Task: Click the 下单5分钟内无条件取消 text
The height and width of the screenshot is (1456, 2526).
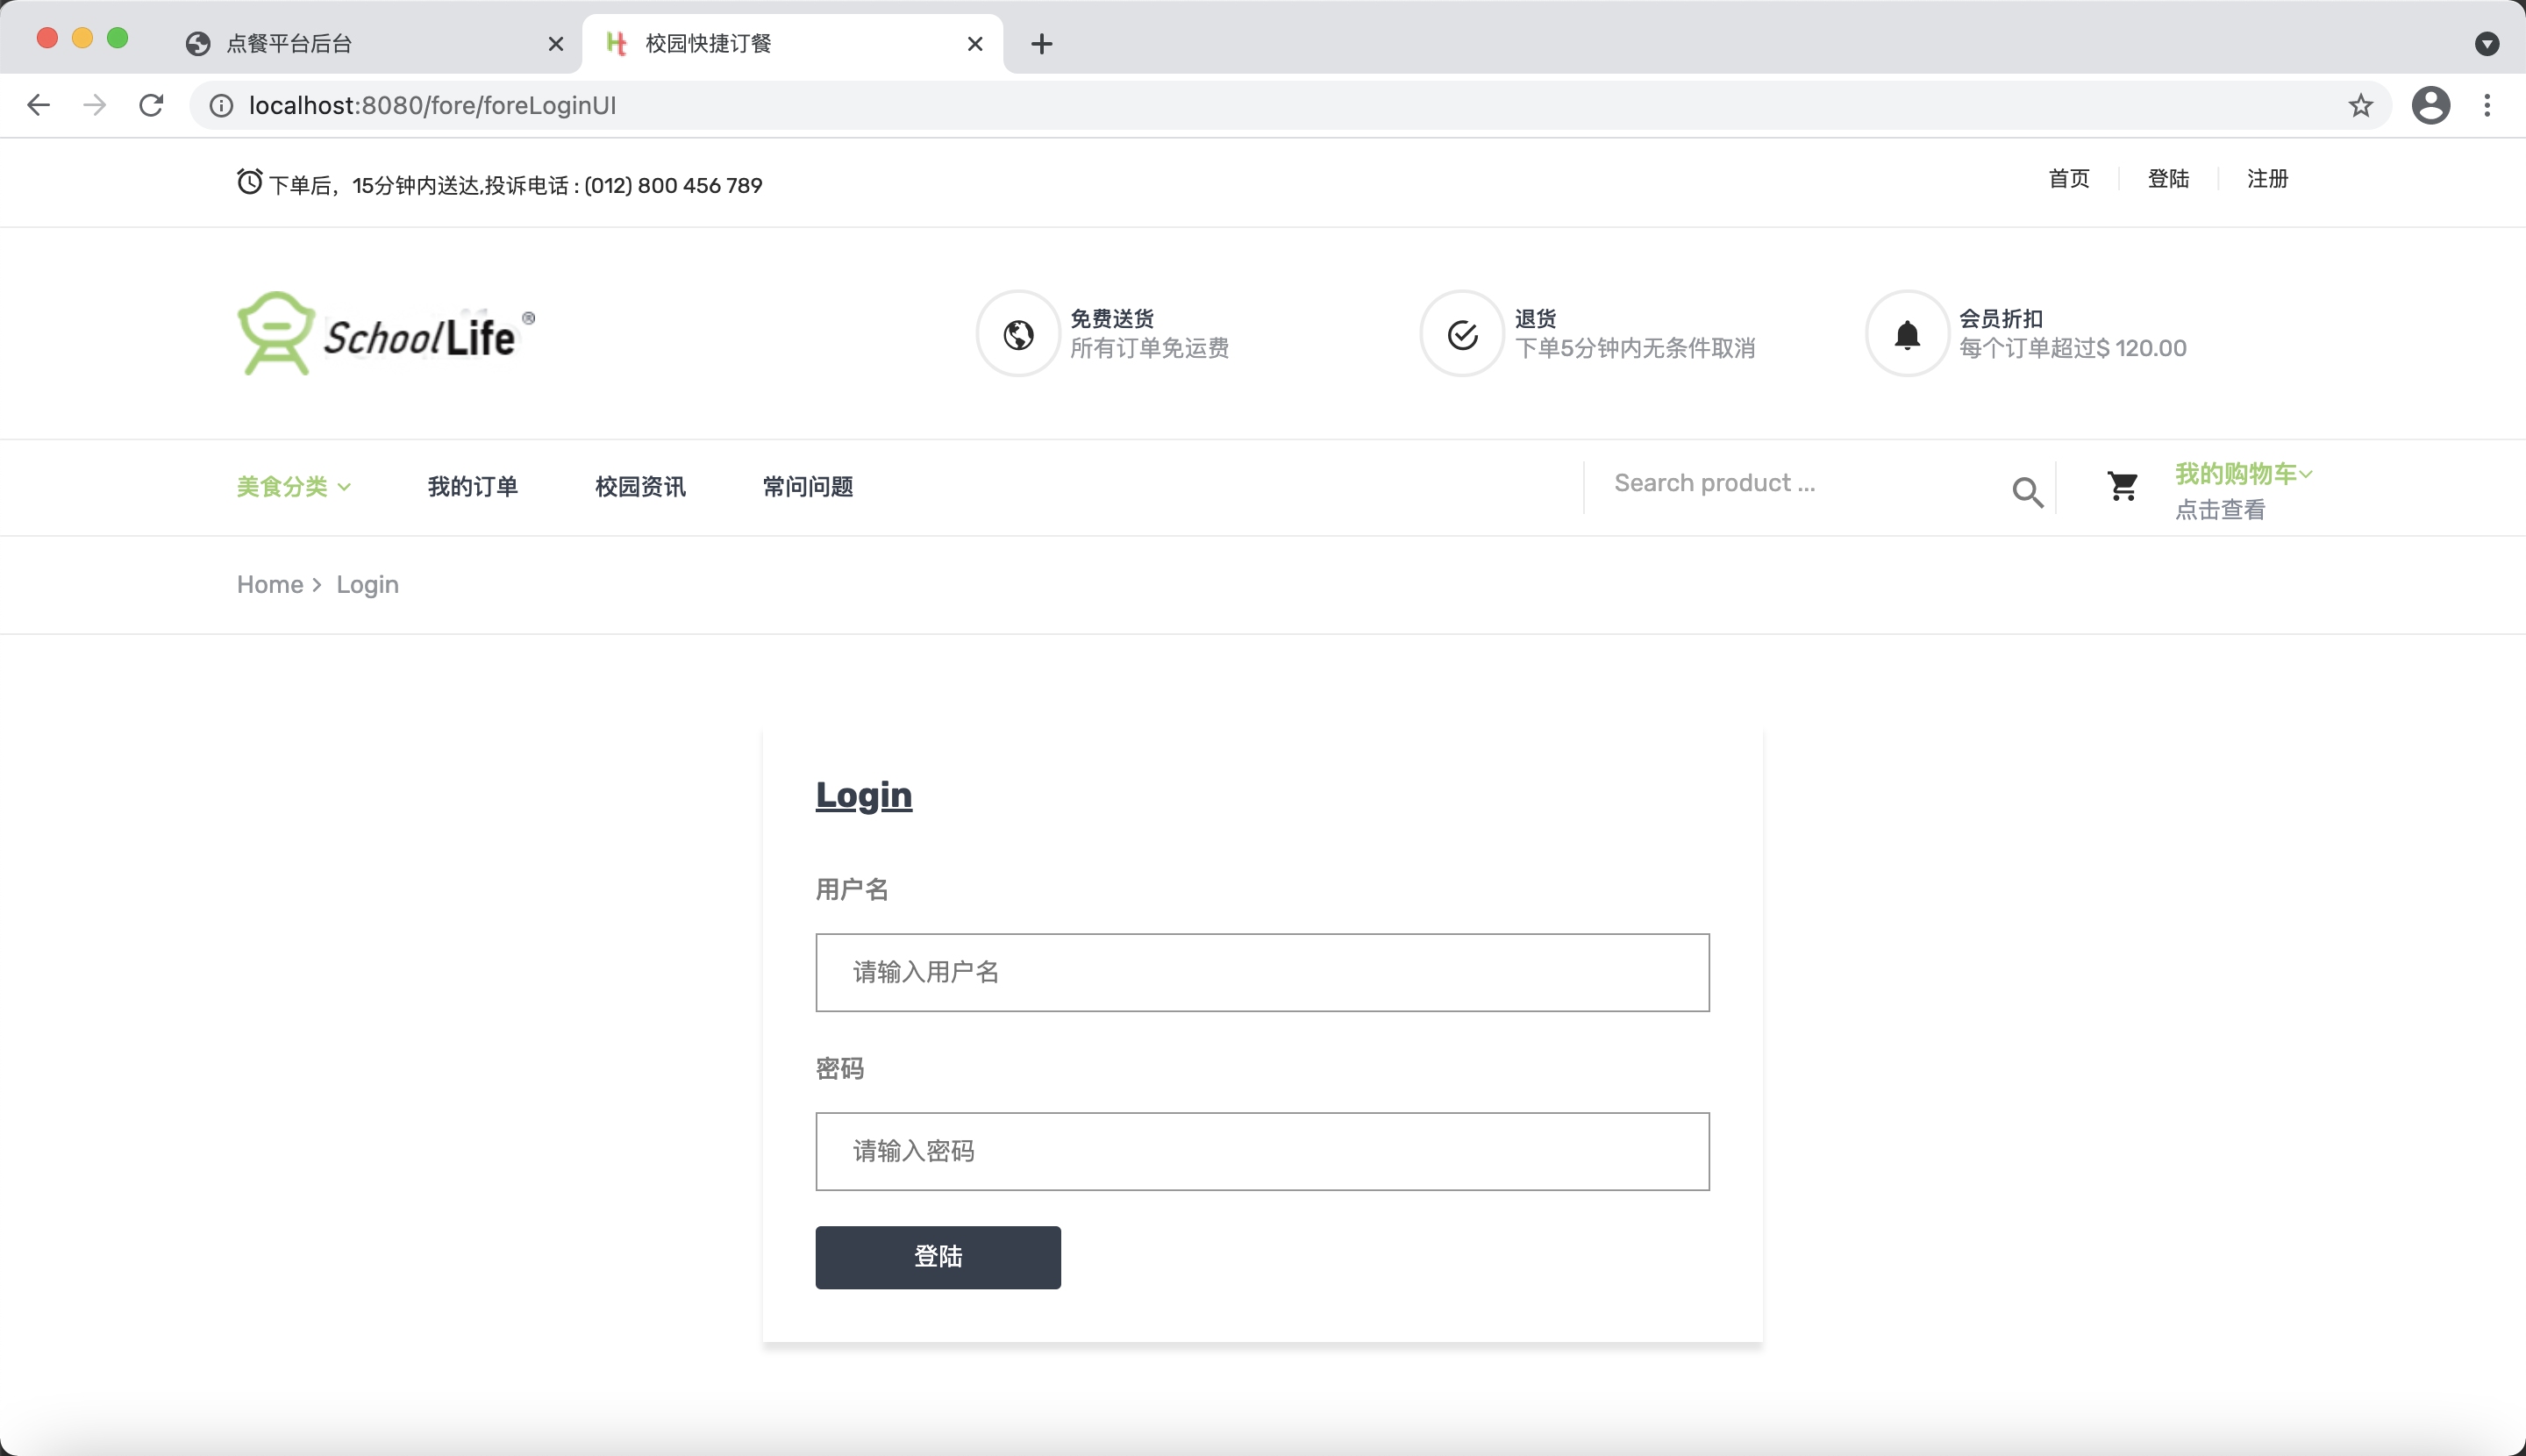Action: click(1634, 348)
